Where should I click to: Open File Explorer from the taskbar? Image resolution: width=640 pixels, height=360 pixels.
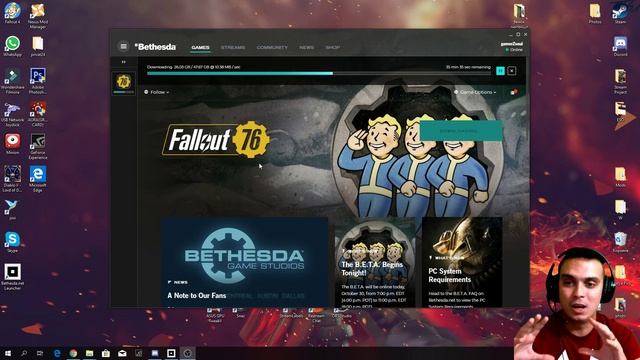click(x=89, y=353)
